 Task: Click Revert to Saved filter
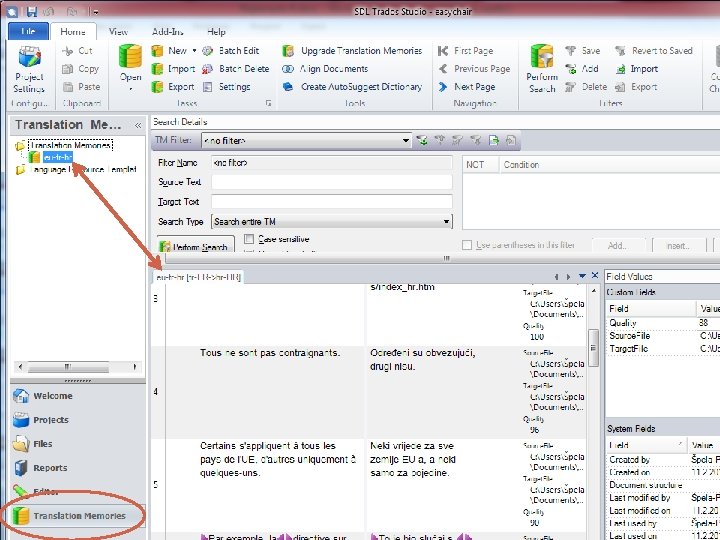pos(654,51)
